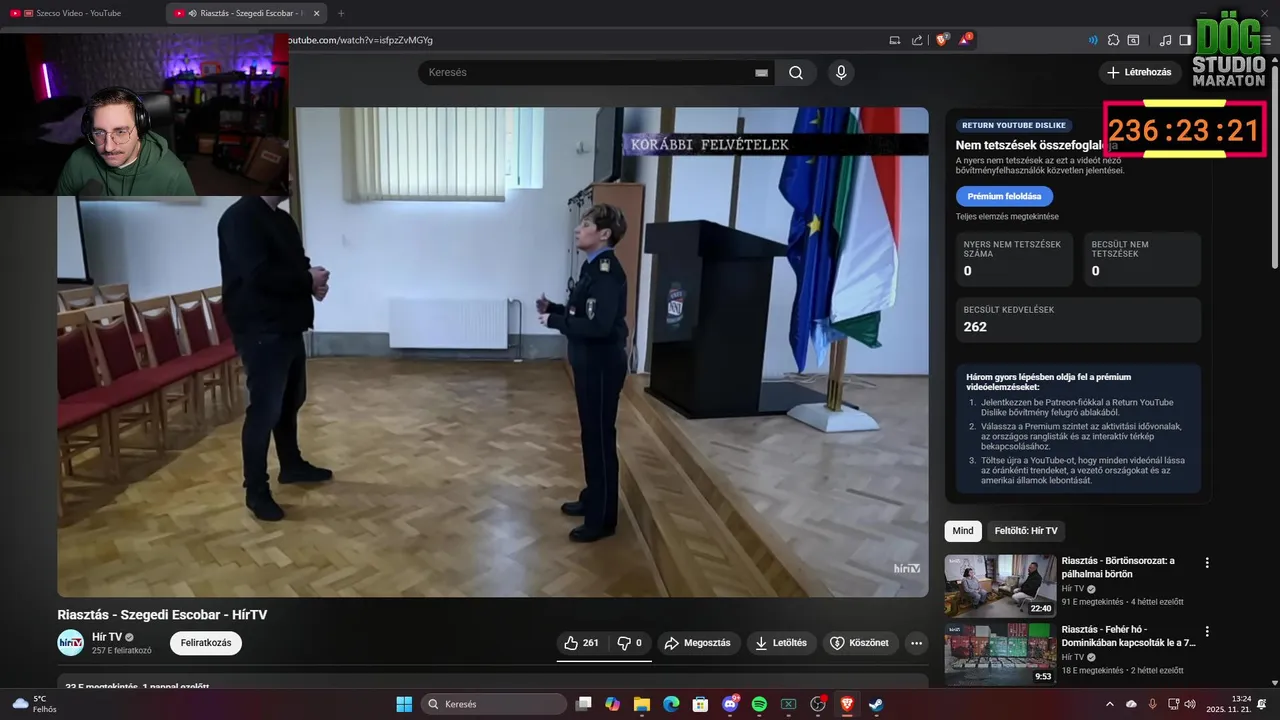This screenshot has width=1280, height=720.
Task: Open Teljes elemzés megtekintése link
Action: 1007,216
